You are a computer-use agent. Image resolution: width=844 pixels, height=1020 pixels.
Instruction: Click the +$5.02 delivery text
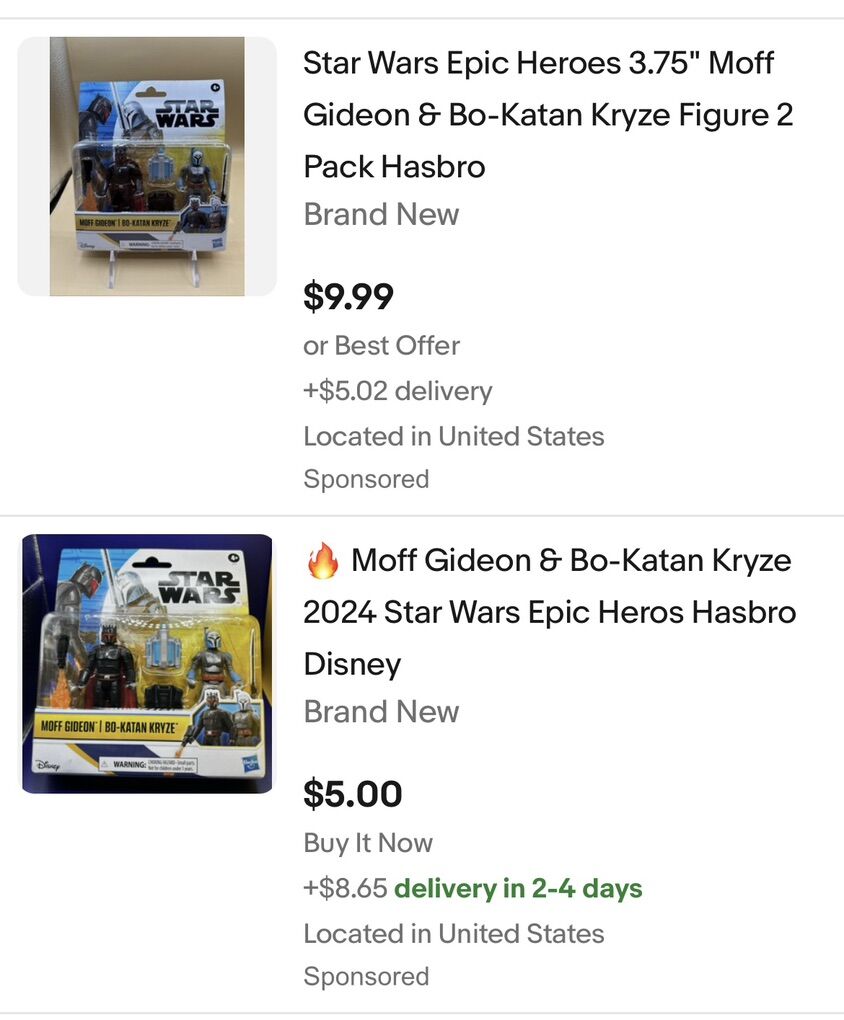pos(397,391)
